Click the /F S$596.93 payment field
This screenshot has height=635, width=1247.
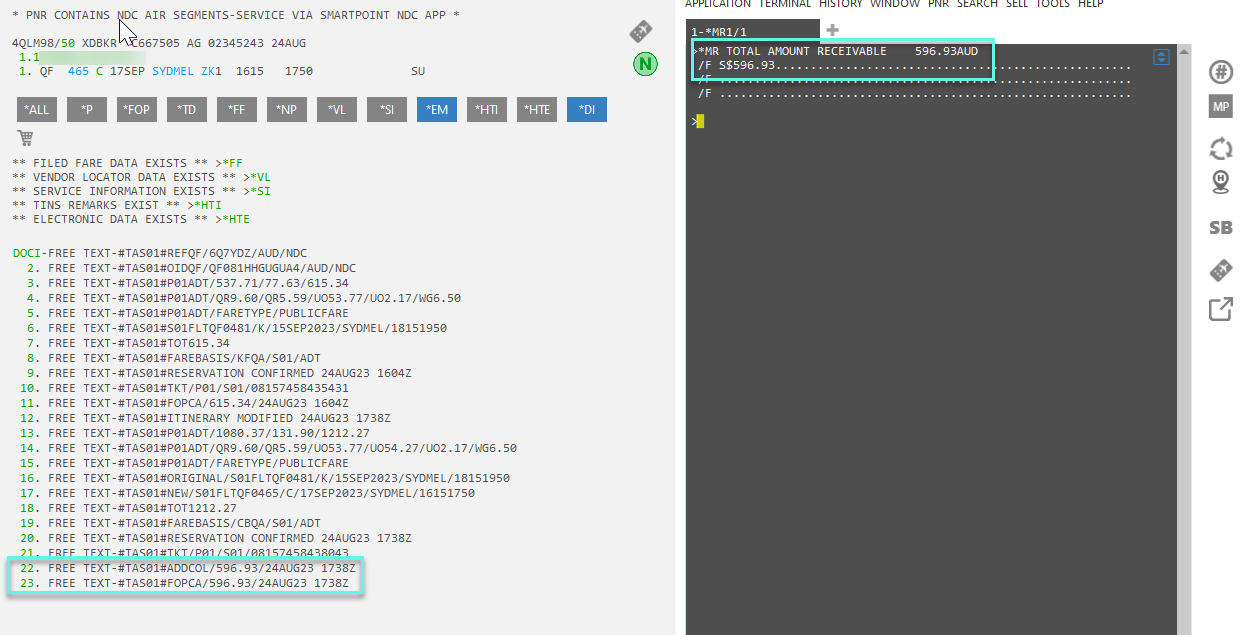(x=915, y=65)
